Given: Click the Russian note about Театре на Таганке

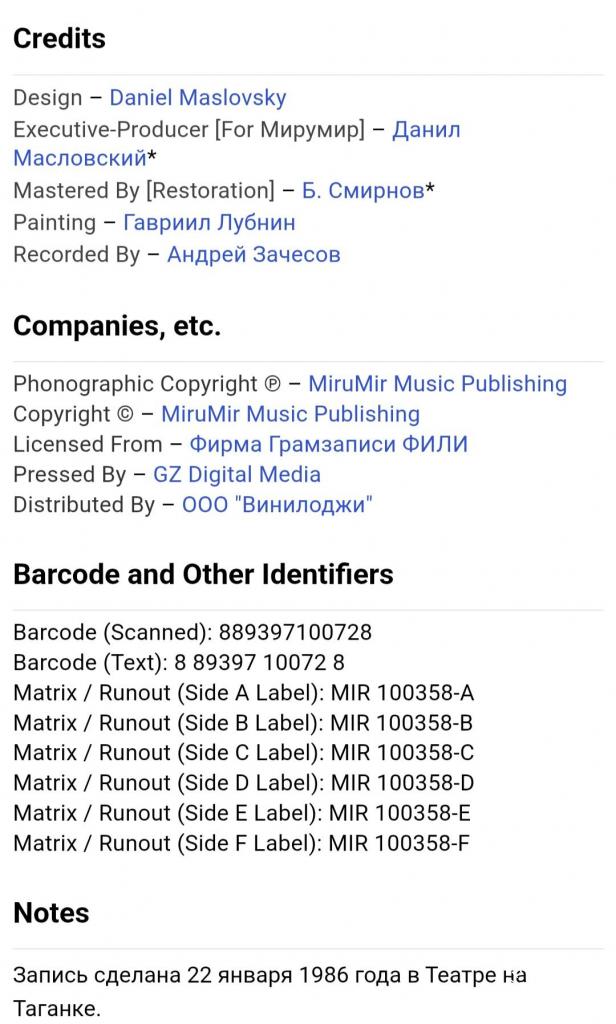Looking at the screenshot, I should point(270,992).
